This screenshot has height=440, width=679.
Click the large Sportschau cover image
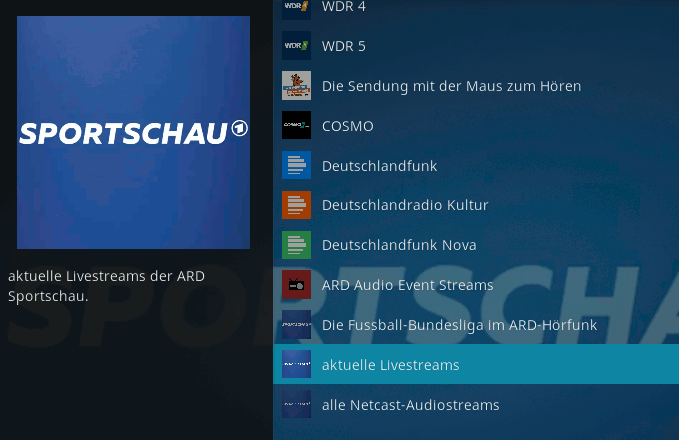133,133
